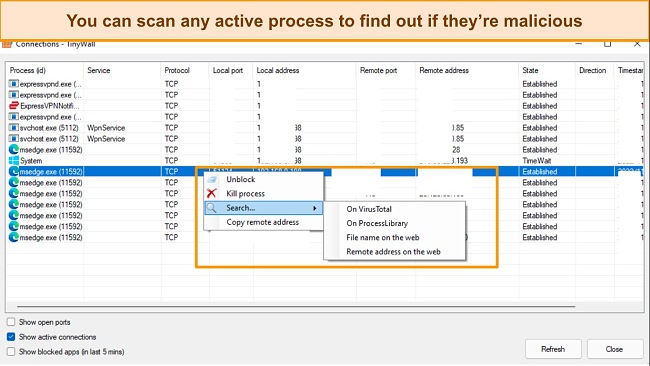Enable the Show open ports checkbox
650x366 pixels.
11,322
